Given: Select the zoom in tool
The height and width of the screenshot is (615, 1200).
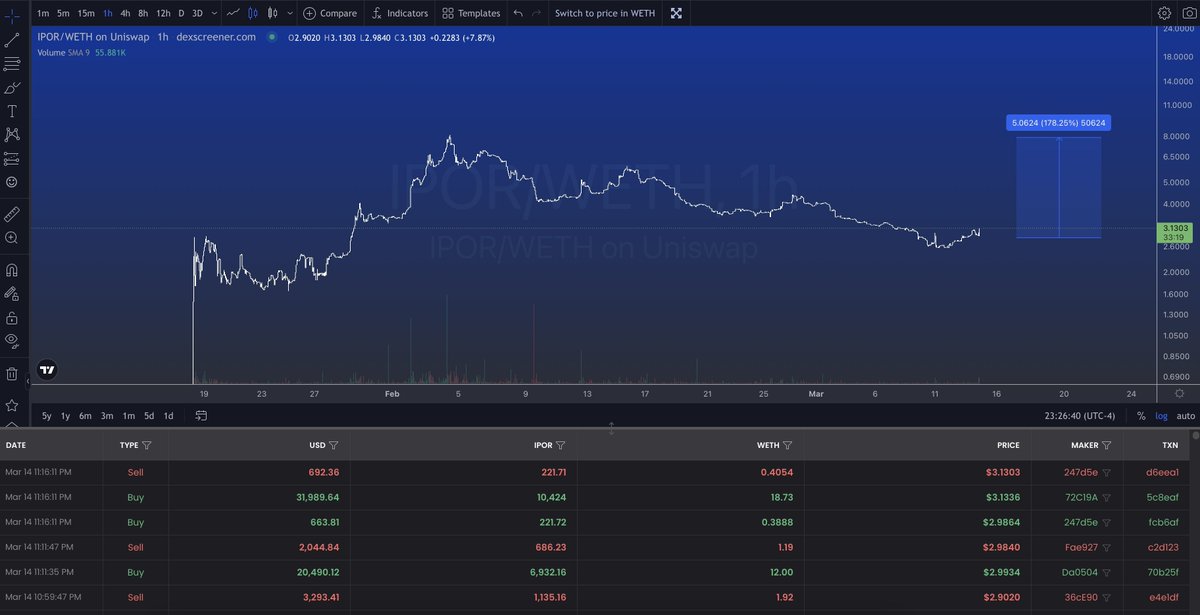Looking at the screenshot, I should coord(12,238).
